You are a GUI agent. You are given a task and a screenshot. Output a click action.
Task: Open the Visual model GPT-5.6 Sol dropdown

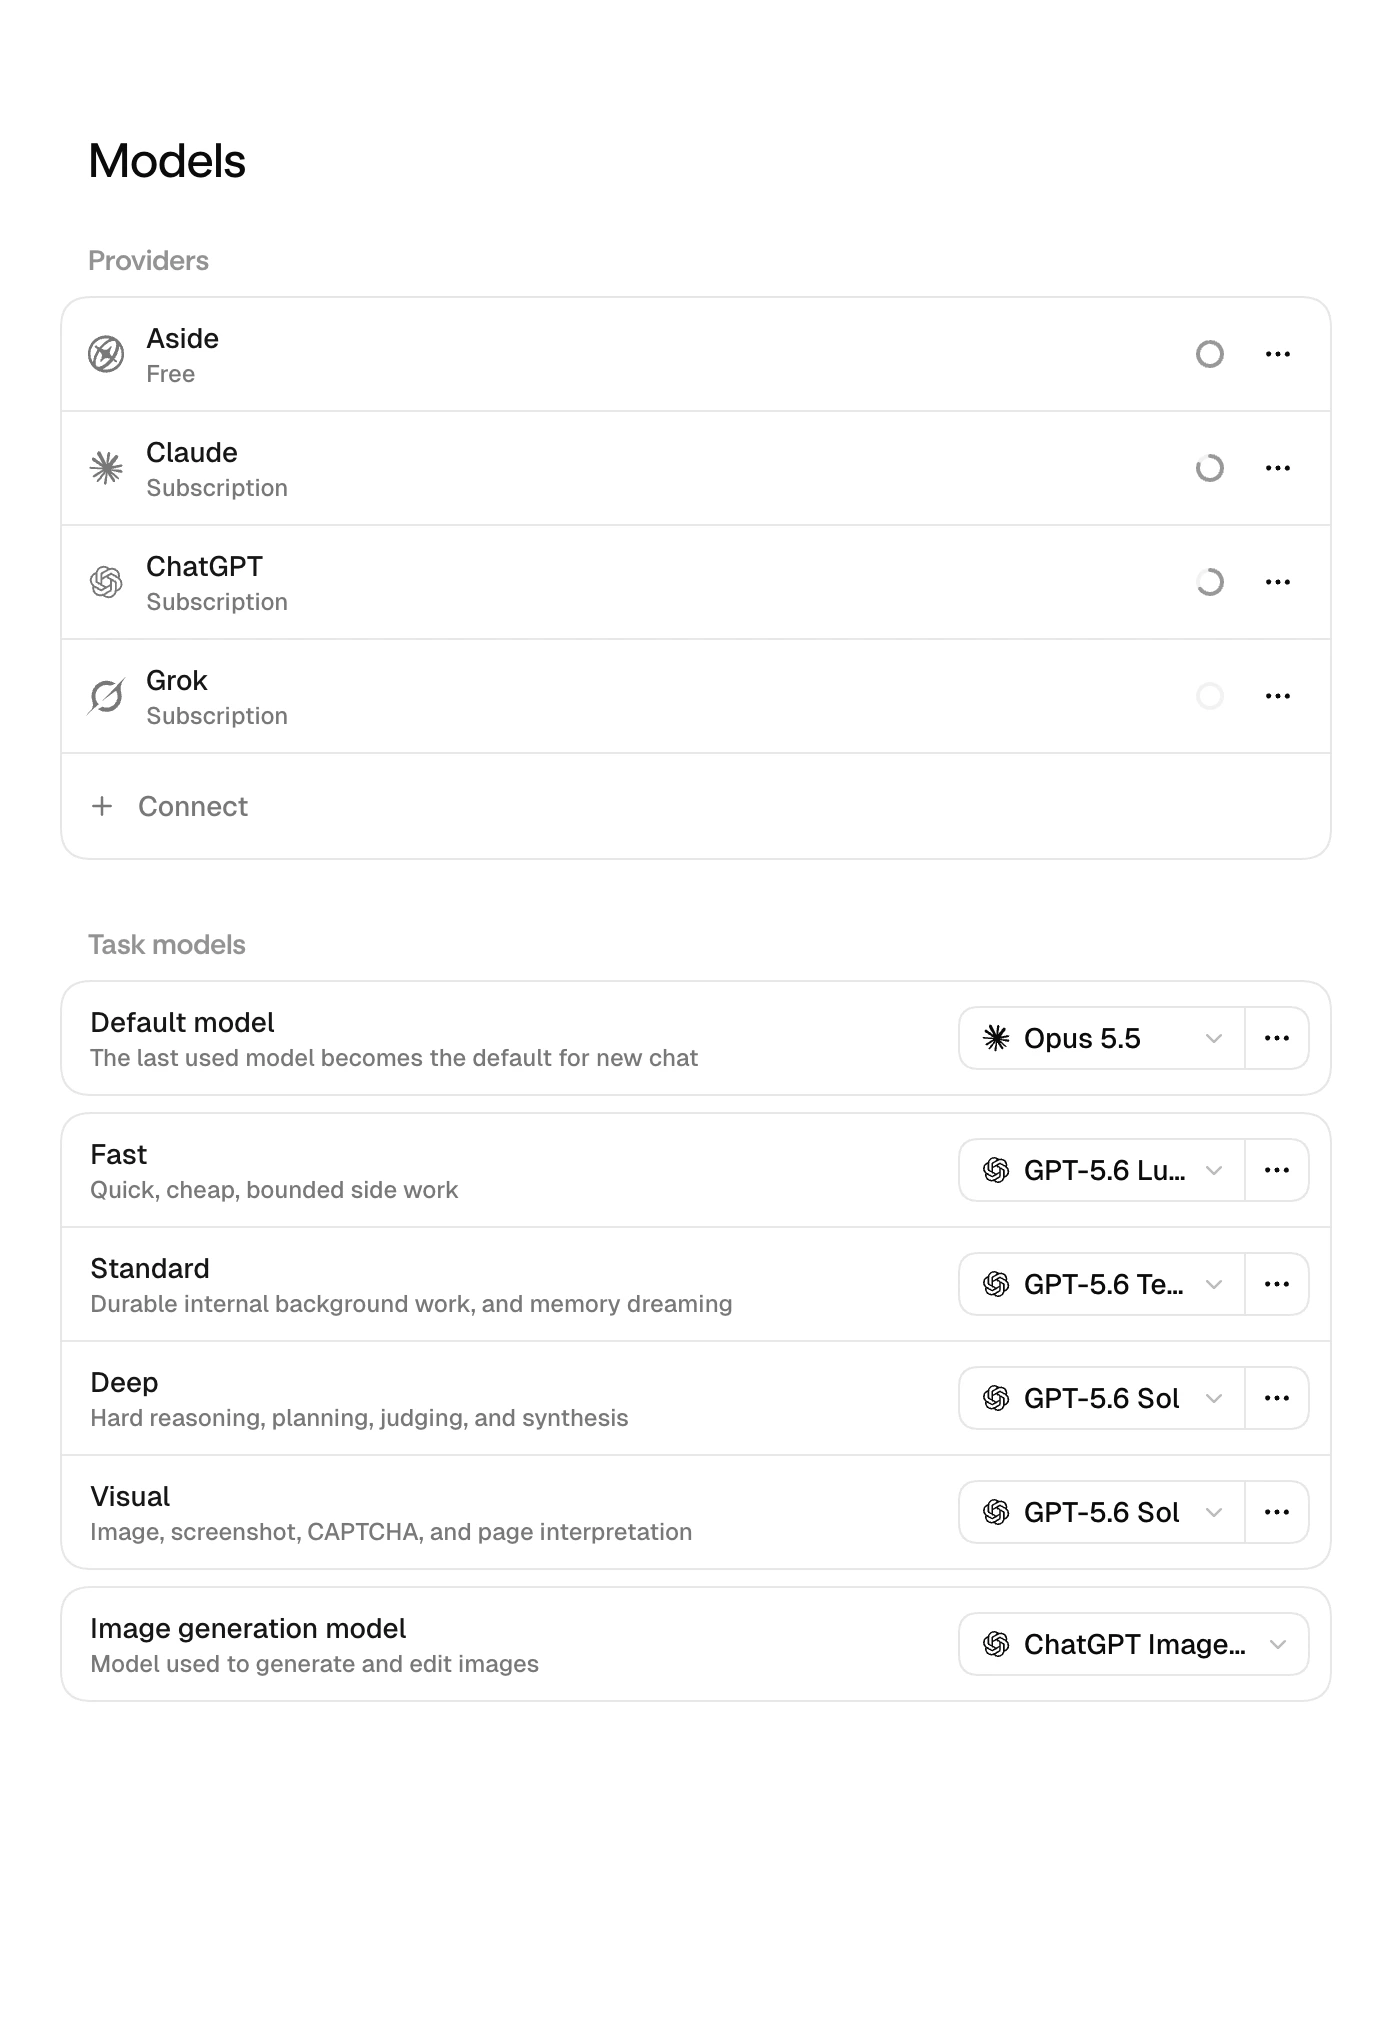point(1102,1512)
